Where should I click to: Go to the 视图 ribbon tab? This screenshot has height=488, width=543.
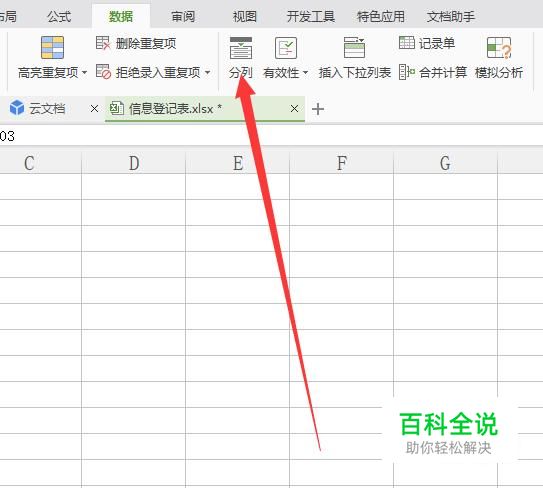coord(244,16)
